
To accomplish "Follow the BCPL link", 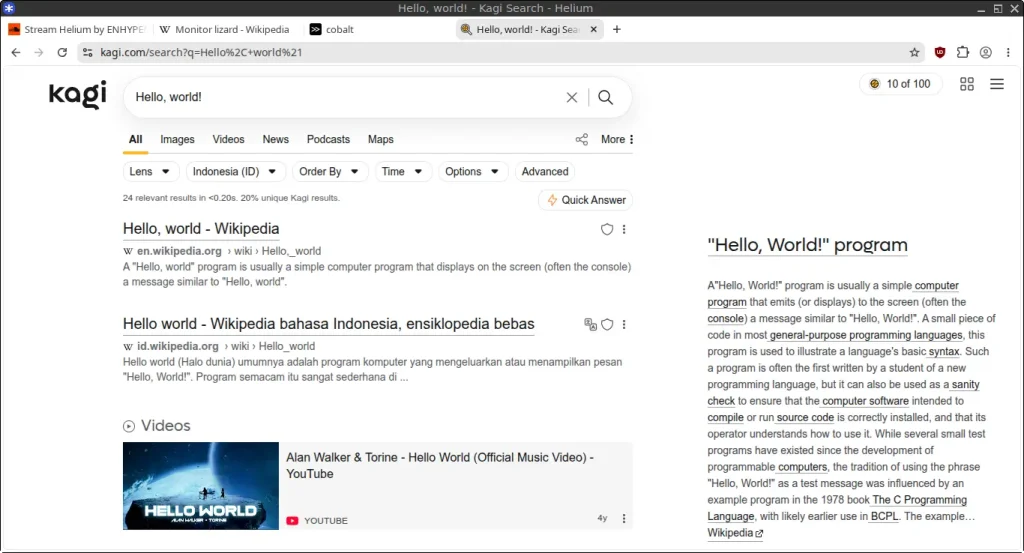I will [x=884, y=516].
